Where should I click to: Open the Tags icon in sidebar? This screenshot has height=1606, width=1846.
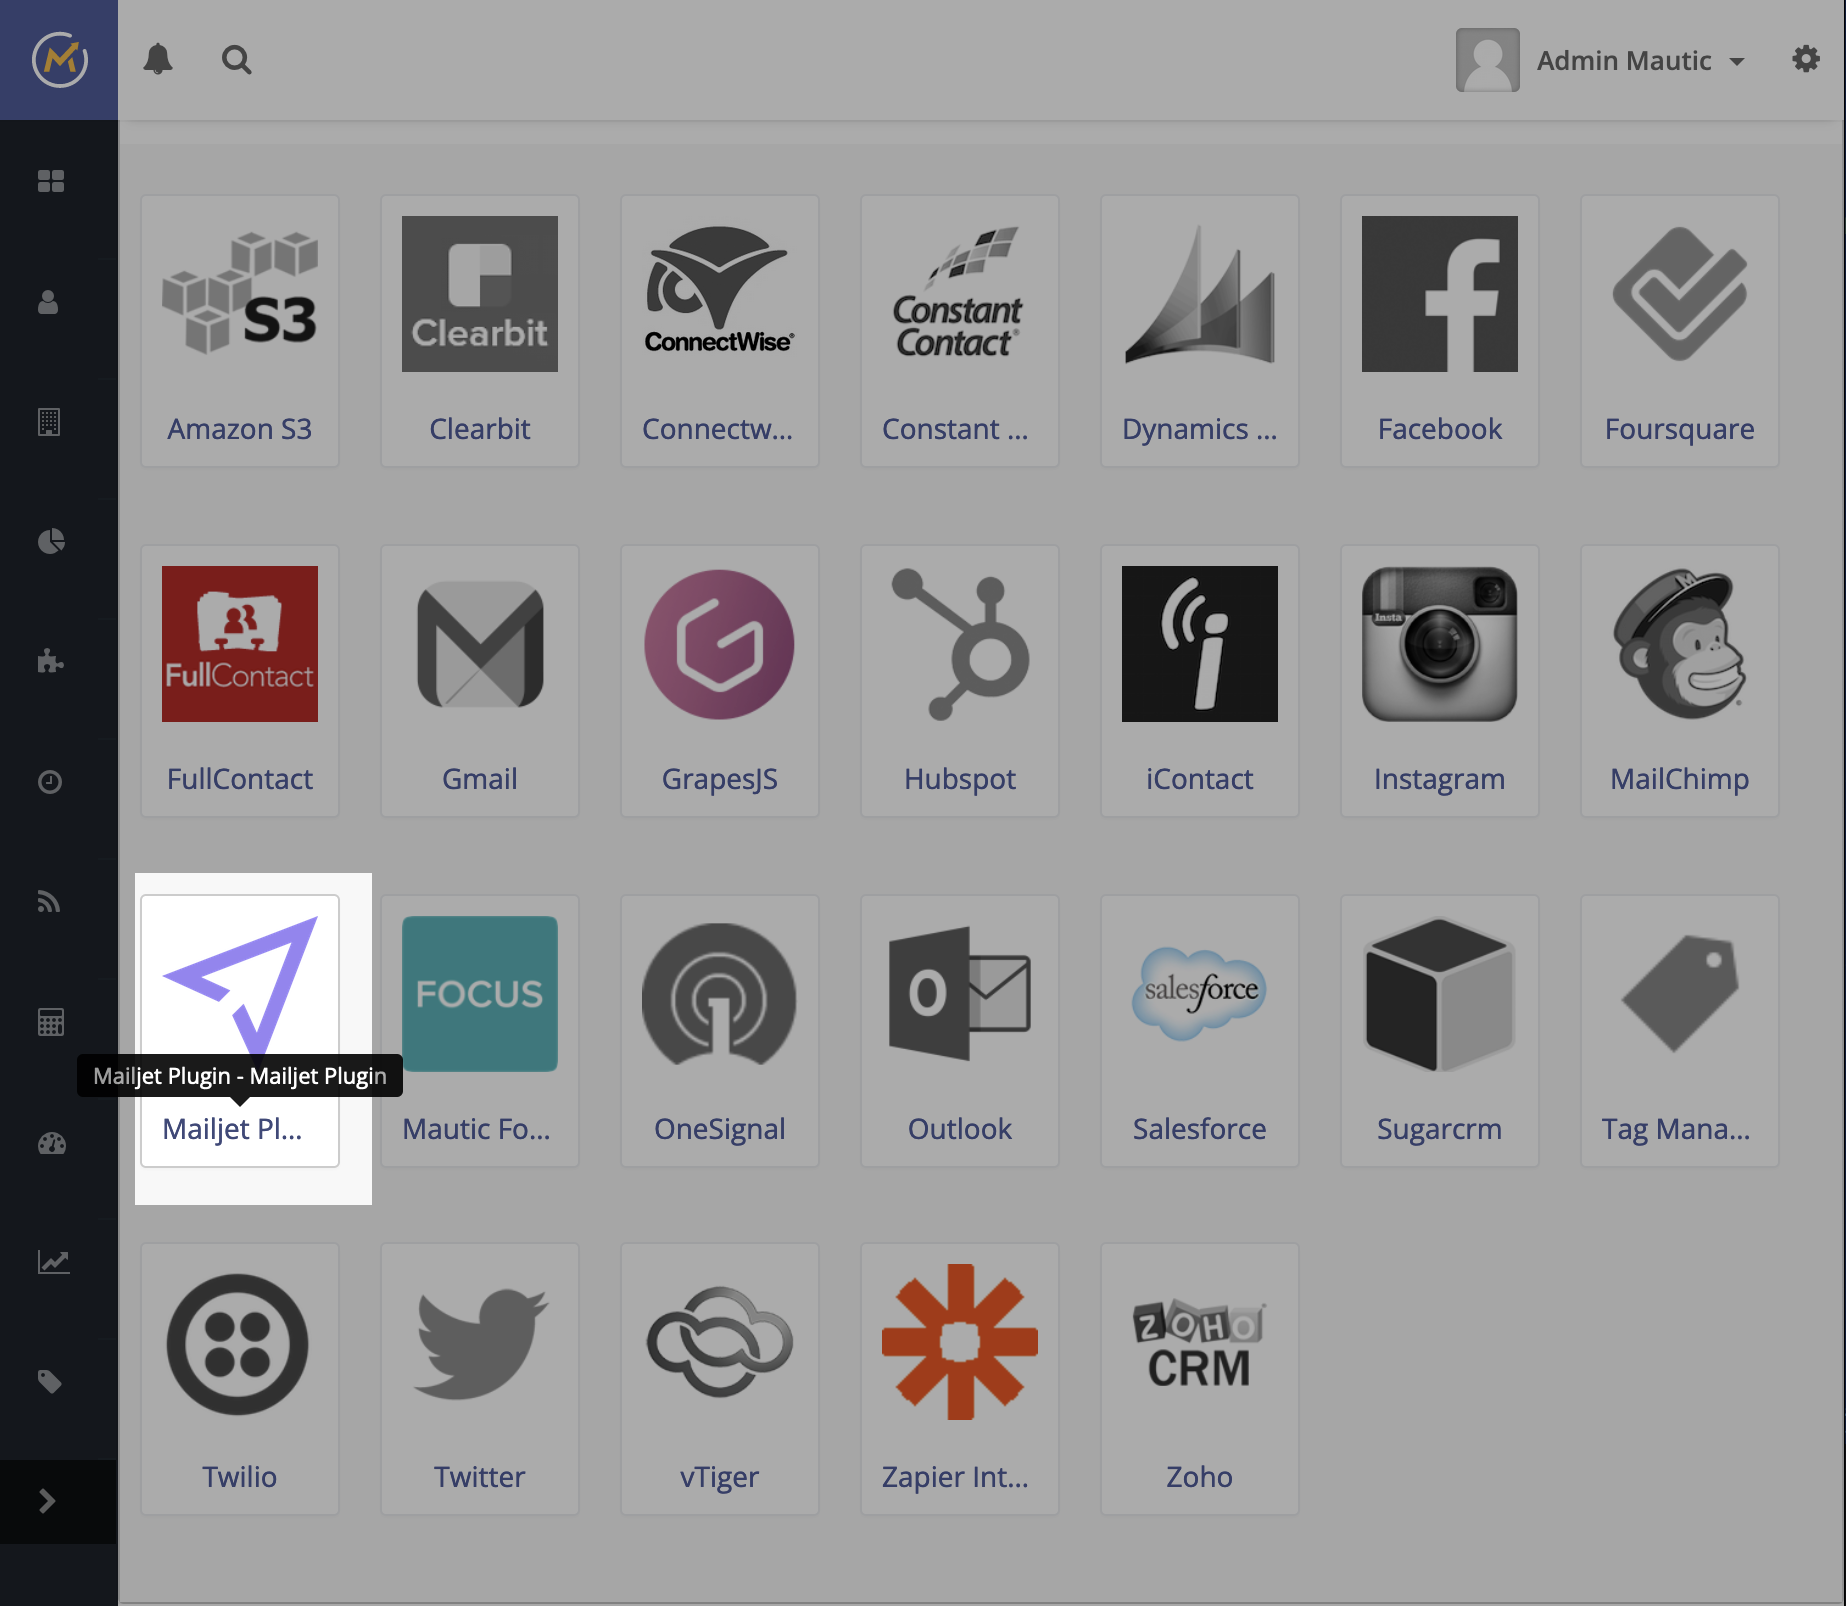(x=50, y=1382)
